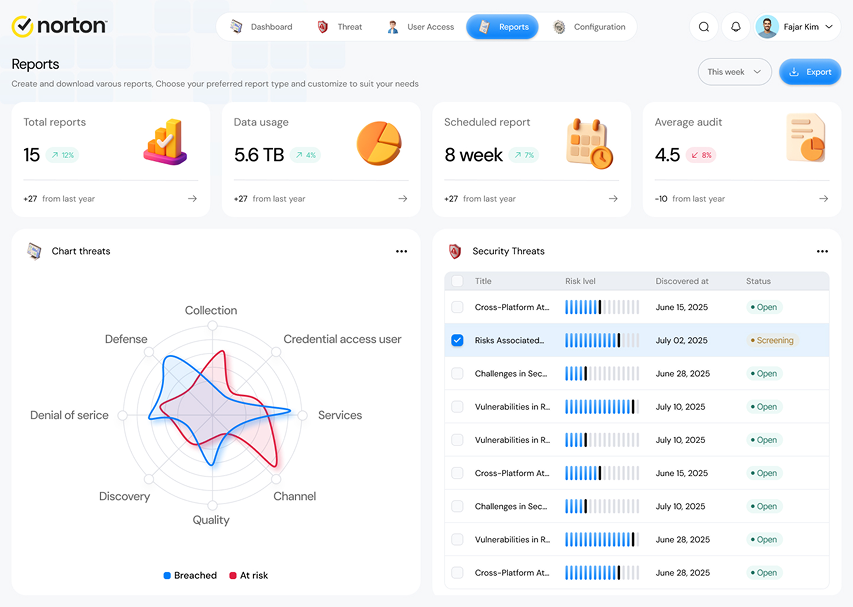Click the search magnifier icon
The height and width of the screenshot is (607, 853).
click(703, 27)
